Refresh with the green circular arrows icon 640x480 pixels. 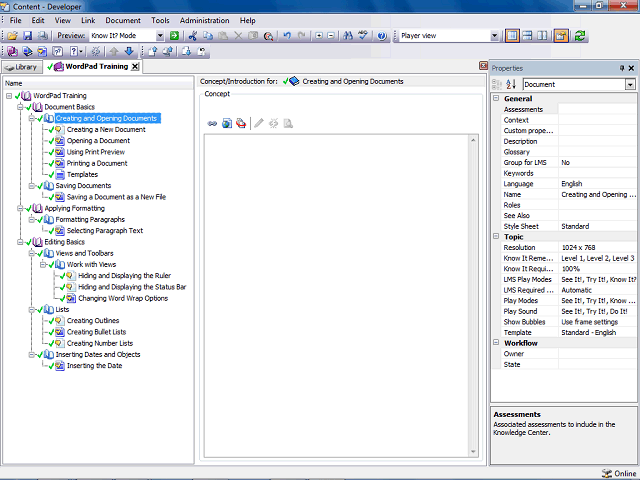coord(580,36)
